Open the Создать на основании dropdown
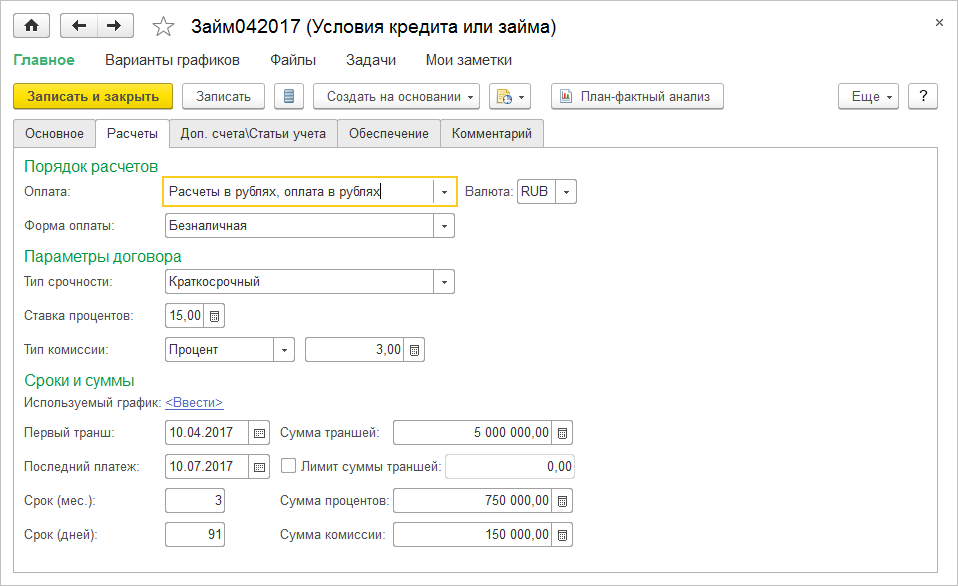The height and width of the screenshot is (586, 958). pos(397,97)
